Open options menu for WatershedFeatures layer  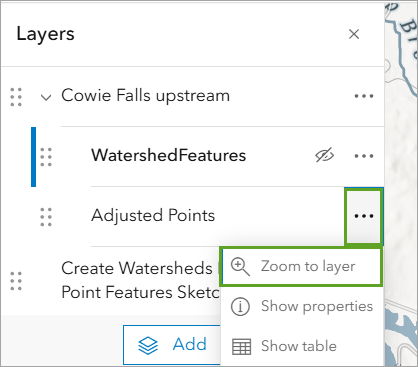(364, 156)
